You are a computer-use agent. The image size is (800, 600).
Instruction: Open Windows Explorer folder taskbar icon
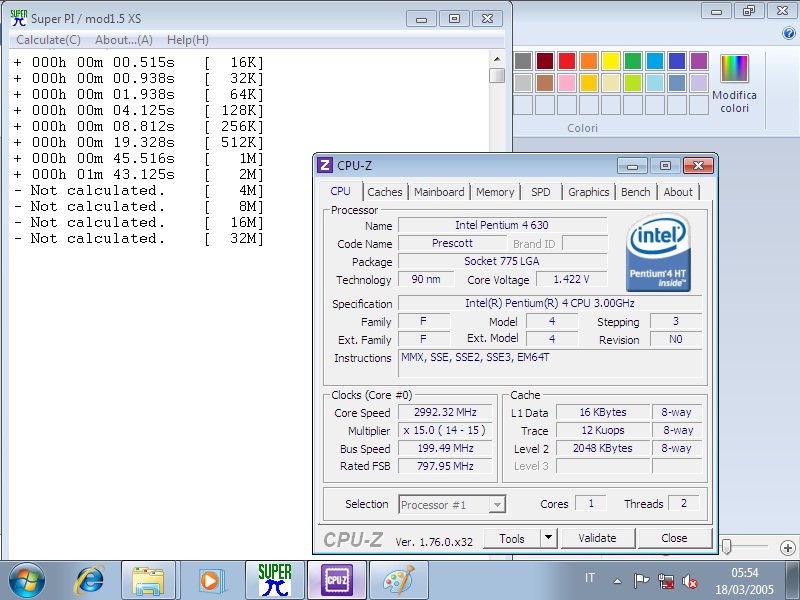tap(148, 580)
